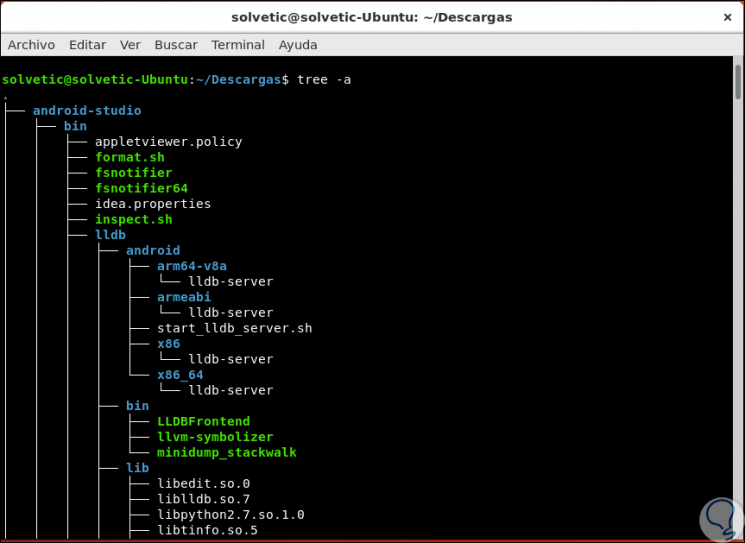Click llvm-symbolizer in the tree
Viewport: 745px width, 543px height.
(x=215, y=437)
